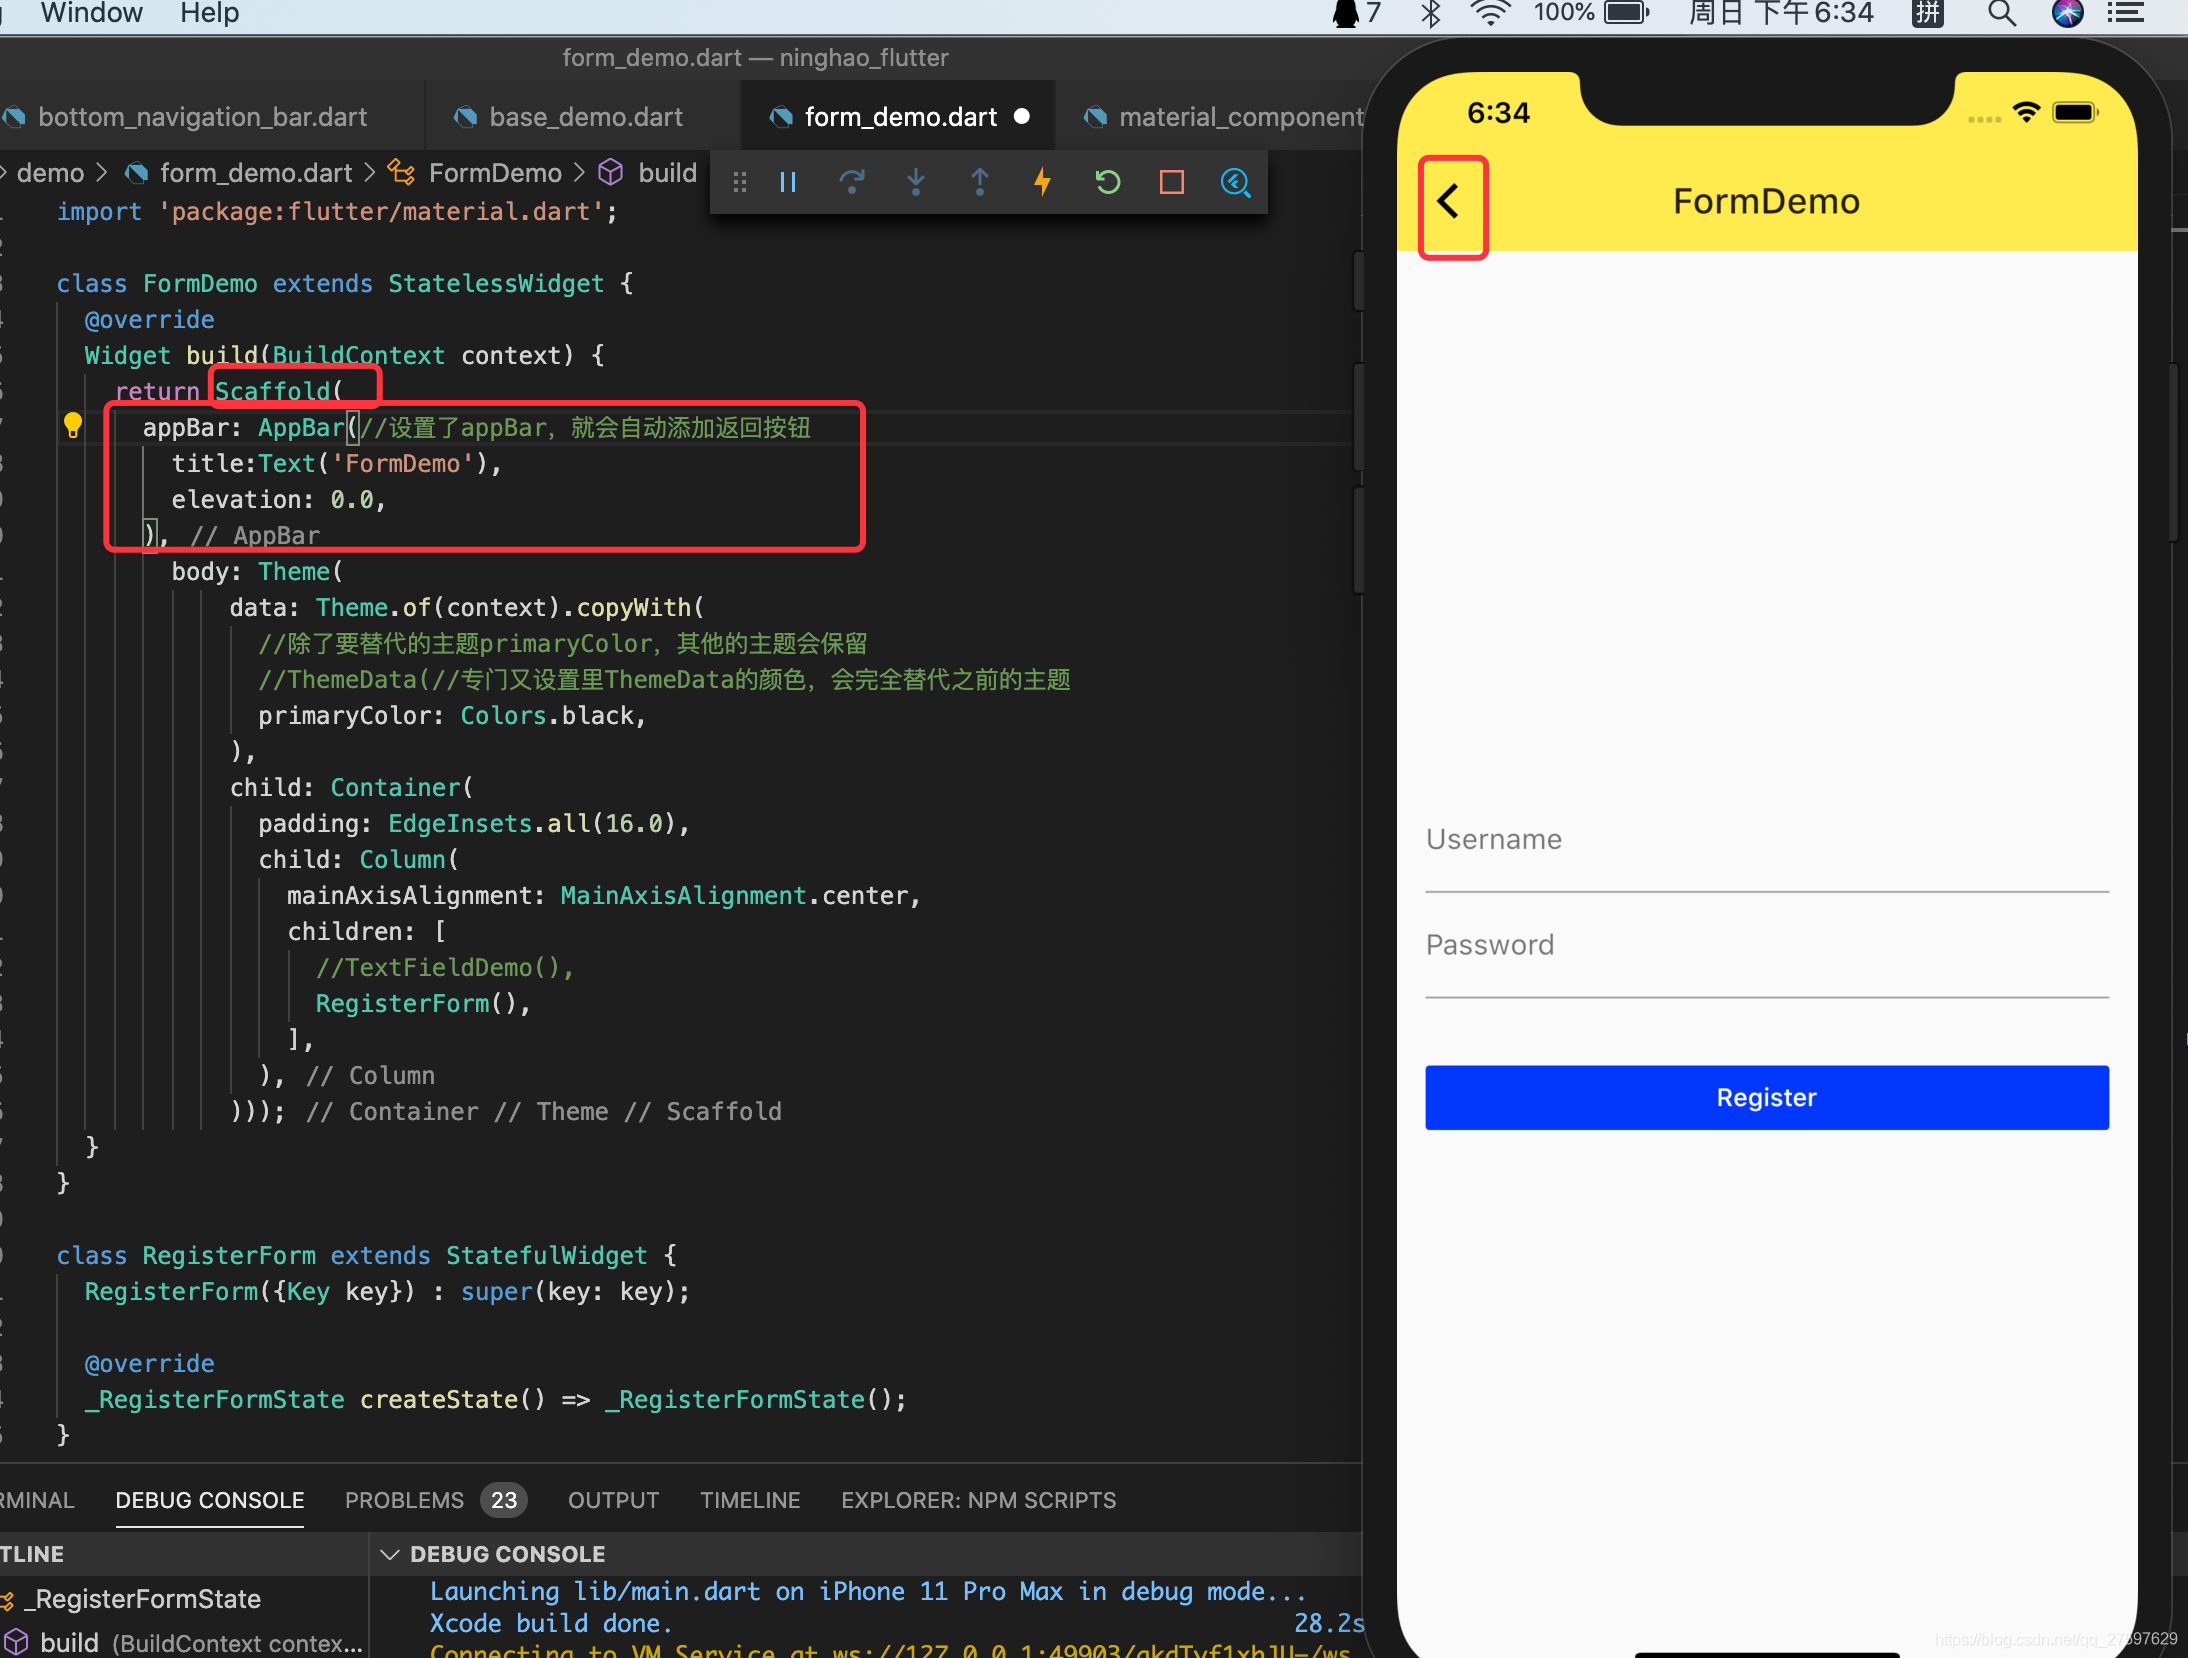Select build (BuildContext context) outline item
The height and width of the screenshot is (1658, 2188).
pos(200,1643)
